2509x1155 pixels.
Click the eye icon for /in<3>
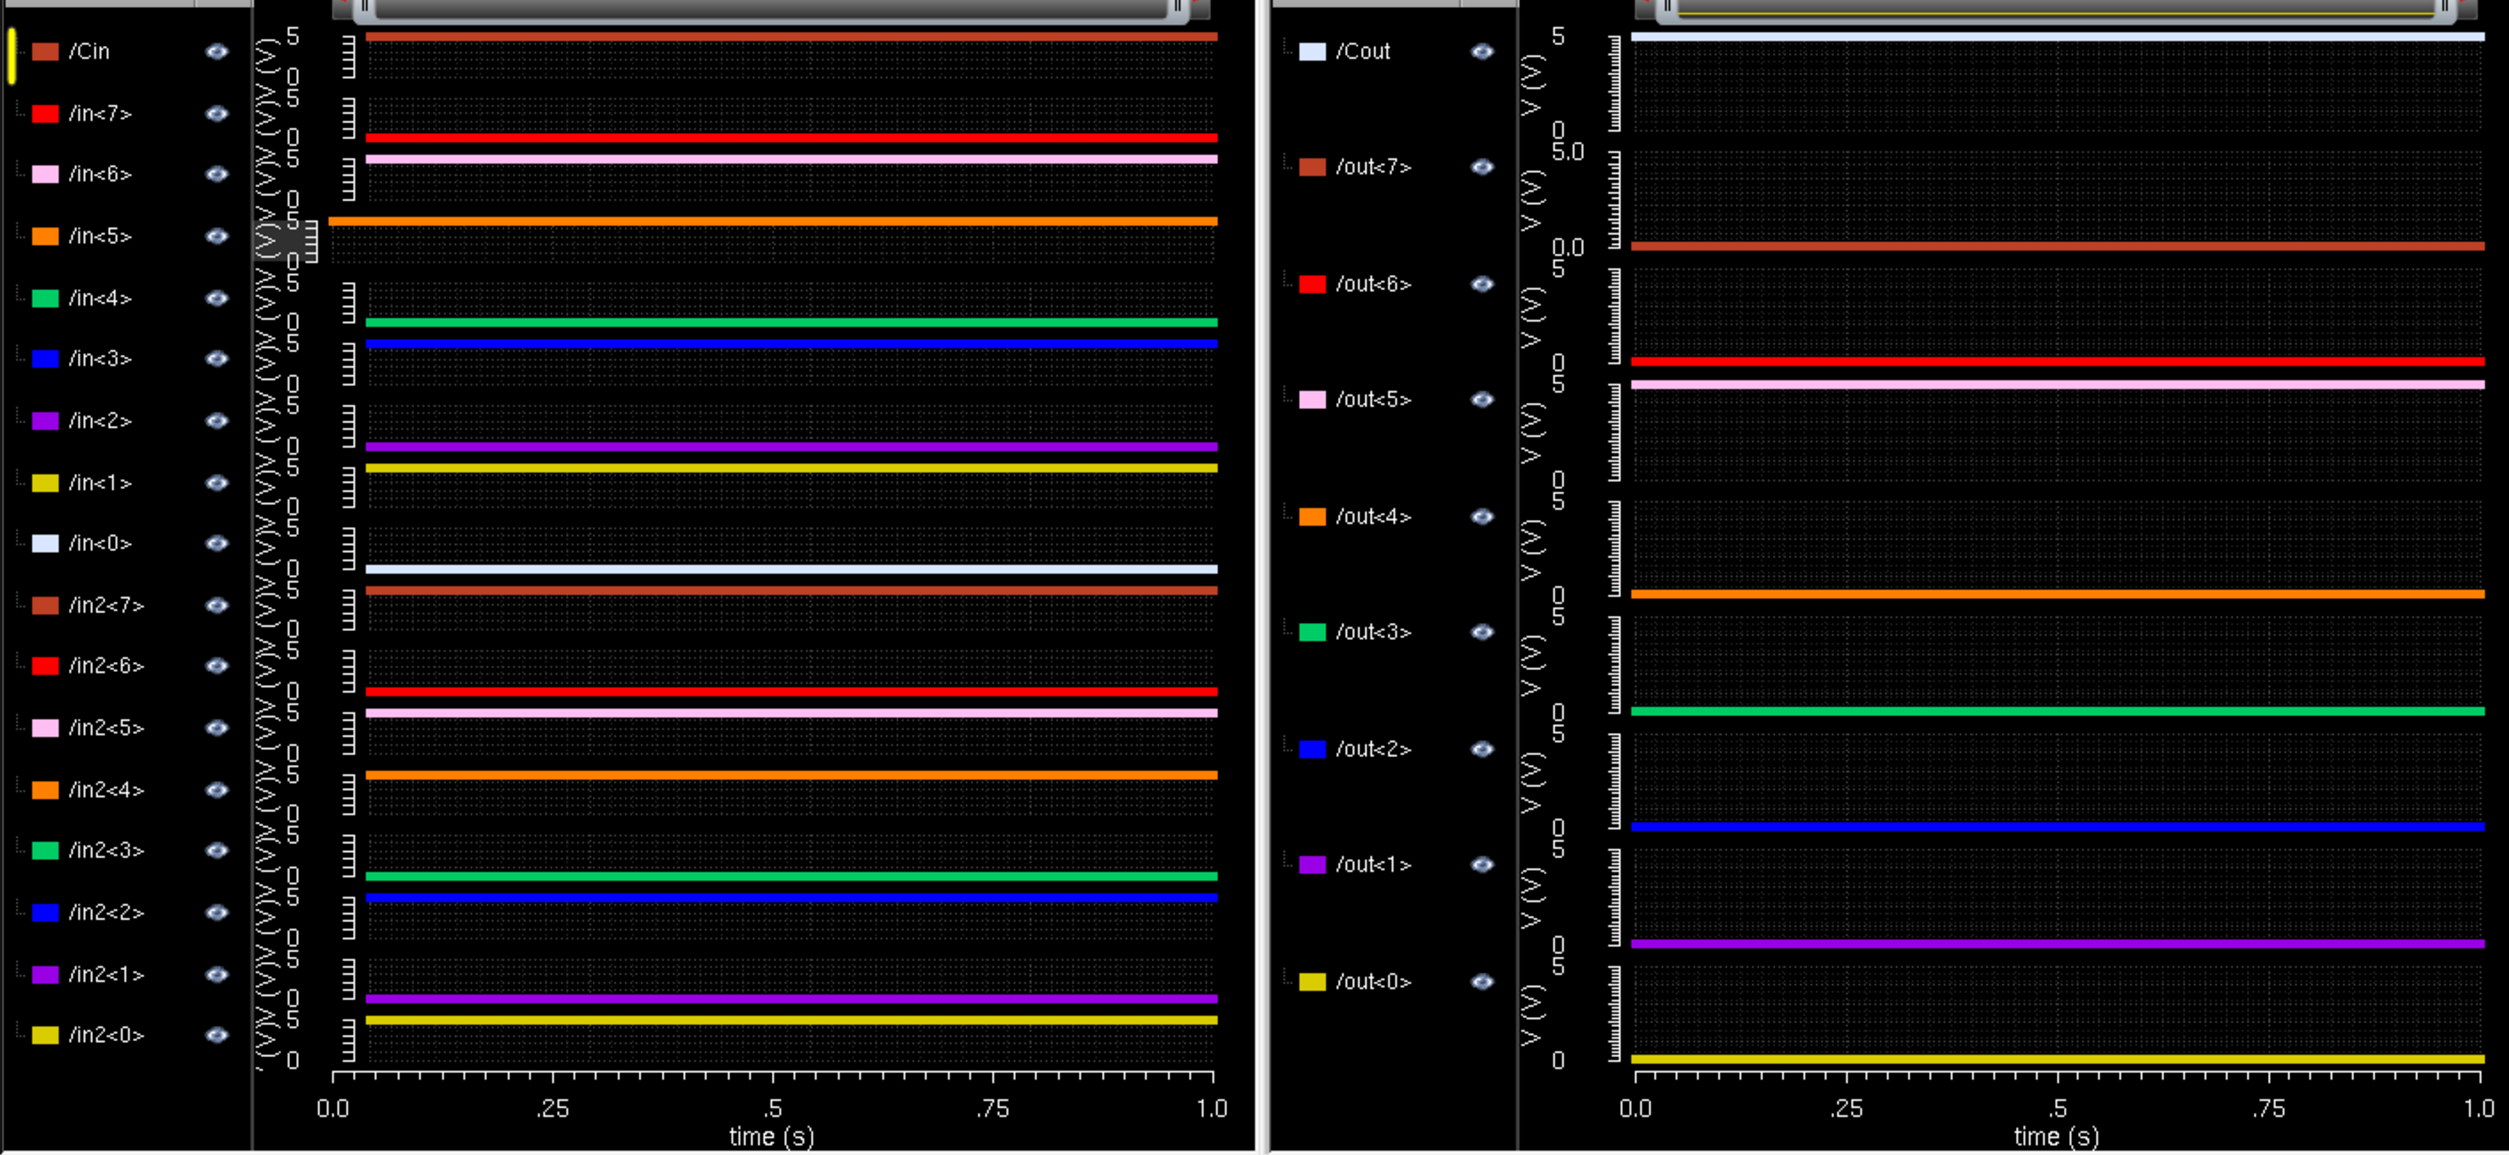[x=216, y=359]
